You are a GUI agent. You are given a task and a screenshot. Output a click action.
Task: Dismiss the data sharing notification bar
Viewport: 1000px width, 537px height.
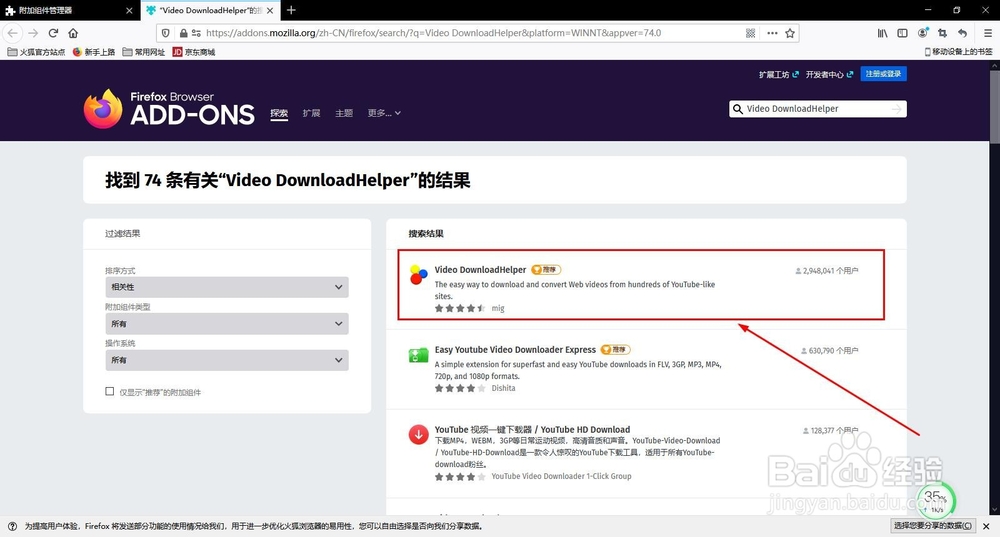point(986,526)
